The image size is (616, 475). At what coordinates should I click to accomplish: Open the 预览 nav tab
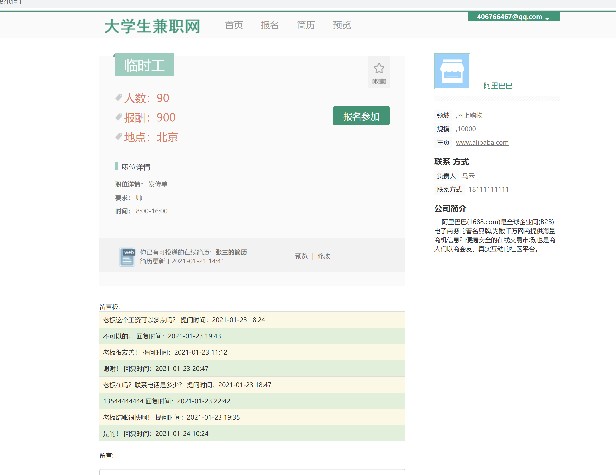click(x=342, y=26)
